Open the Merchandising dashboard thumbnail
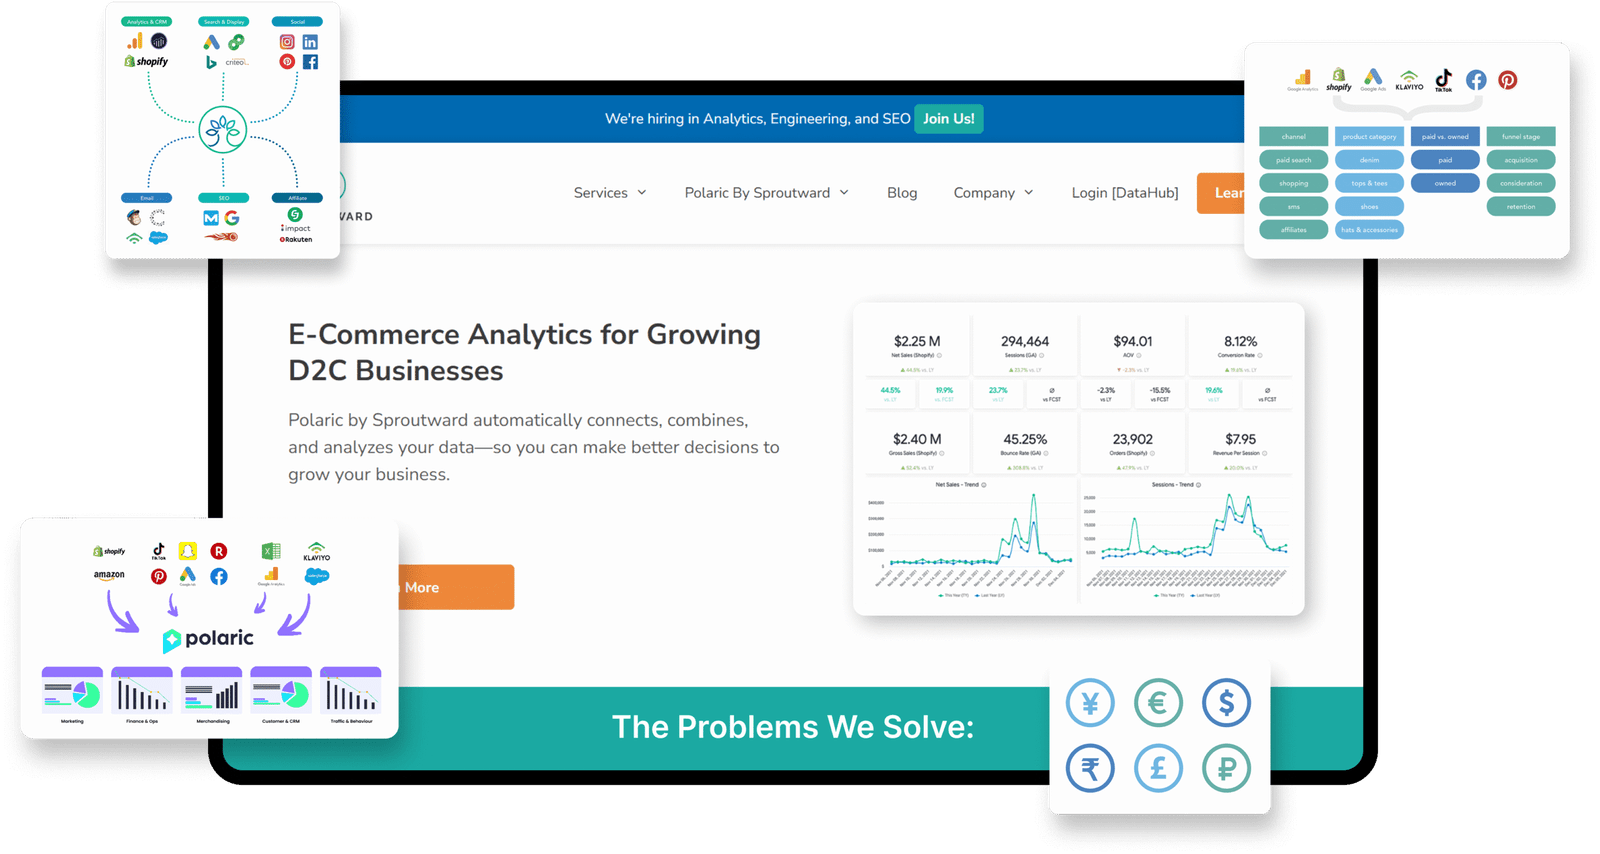Image resolution: width=1600 pixels, height=854 pixels. click(x=212, y=692)
